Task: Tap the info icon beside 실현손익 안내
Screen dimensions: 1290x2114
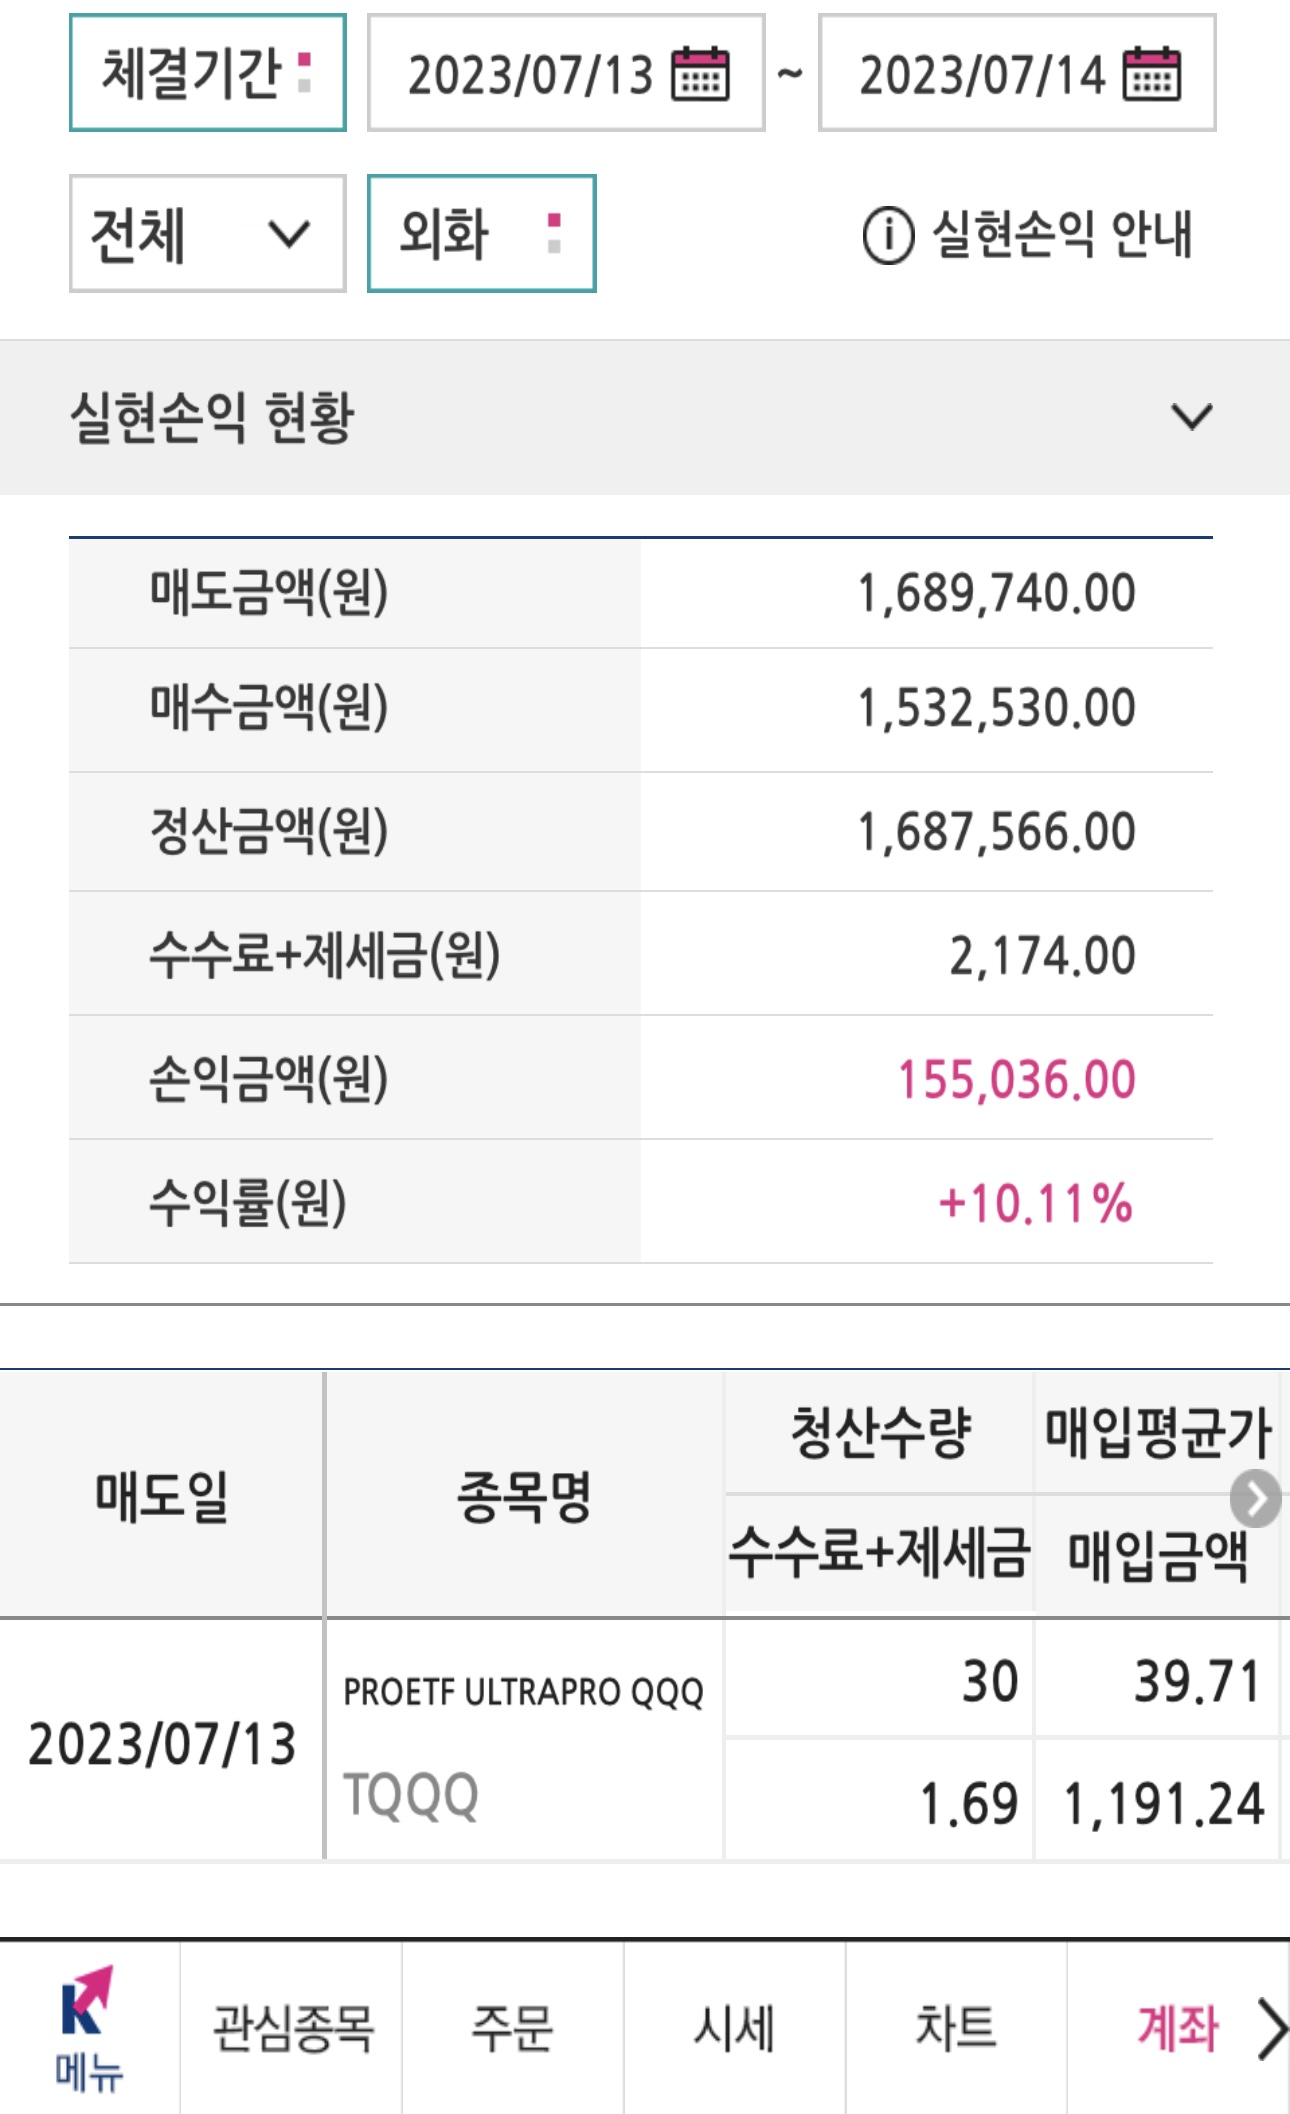Action: click(x=888, y=235)
